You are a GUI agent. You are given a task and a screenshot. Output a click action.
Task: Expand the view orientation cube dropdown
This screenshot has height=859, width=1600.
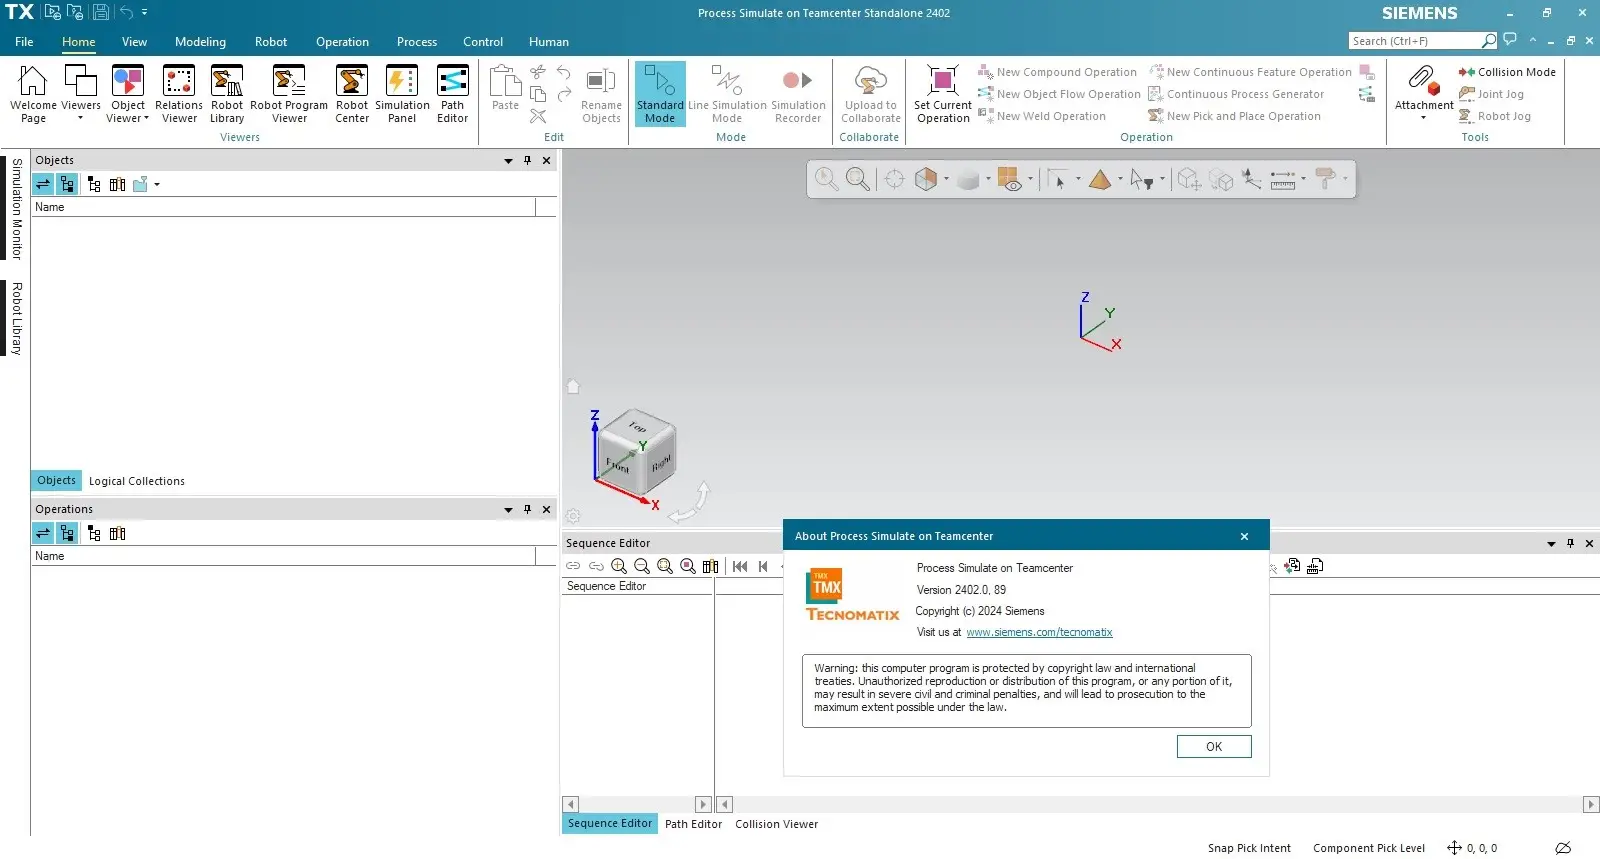pos(945,180)
